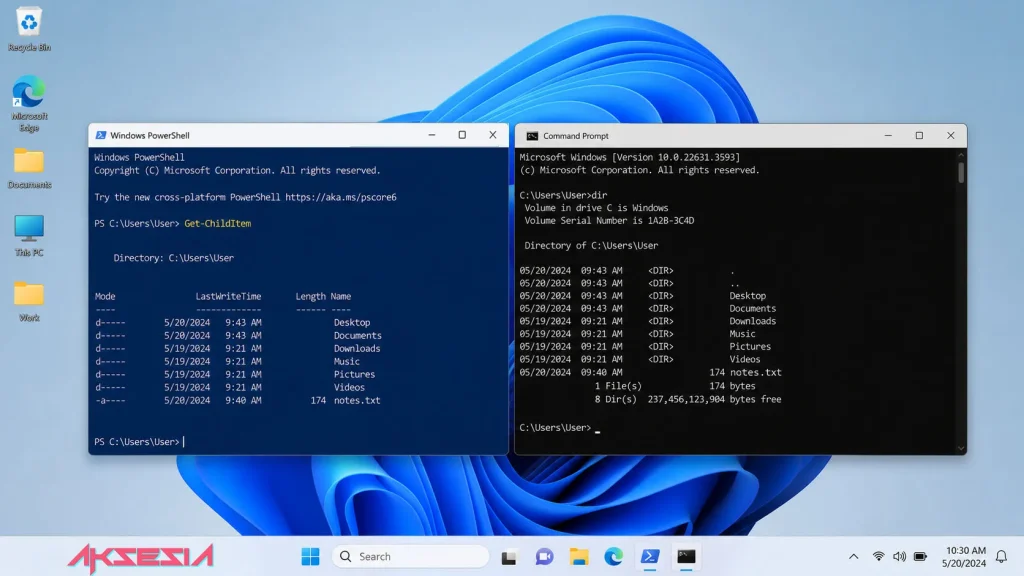The height and width of the screenshot is (576, 1024).
Task: Open the Windows Start menu
Action: 310,556
